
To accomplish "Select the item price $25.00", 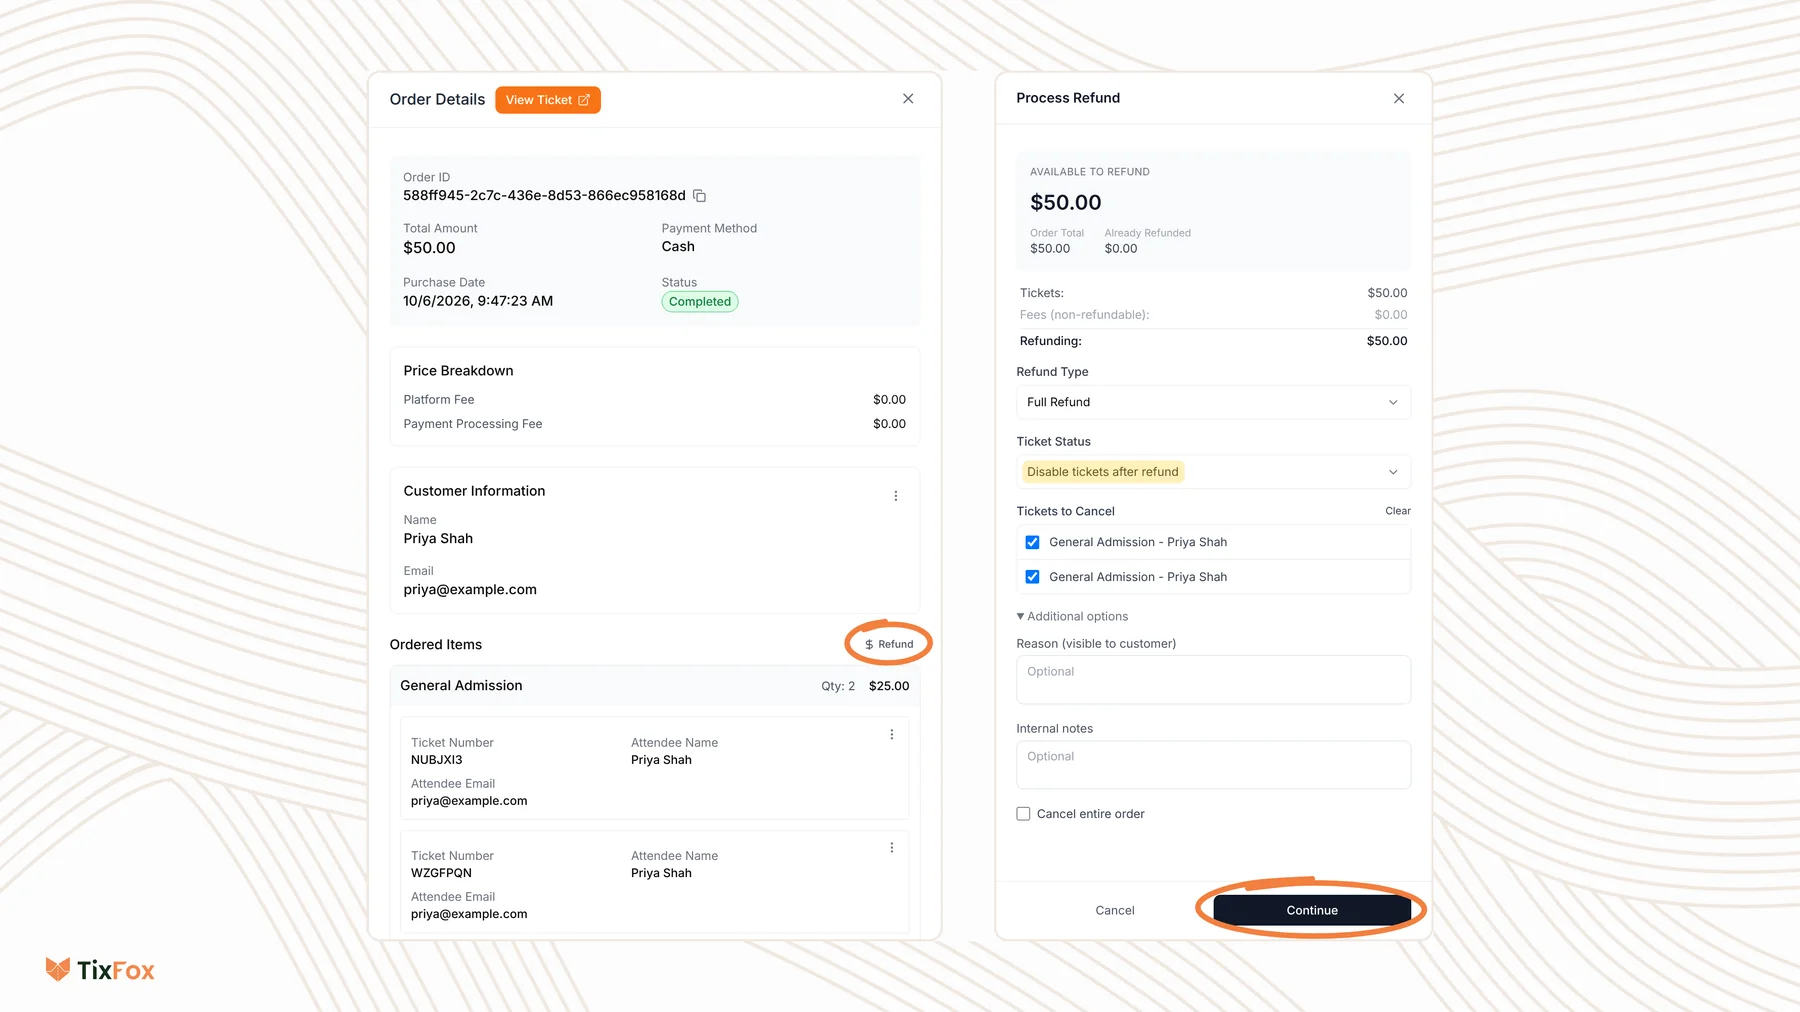I will point(889,686).
